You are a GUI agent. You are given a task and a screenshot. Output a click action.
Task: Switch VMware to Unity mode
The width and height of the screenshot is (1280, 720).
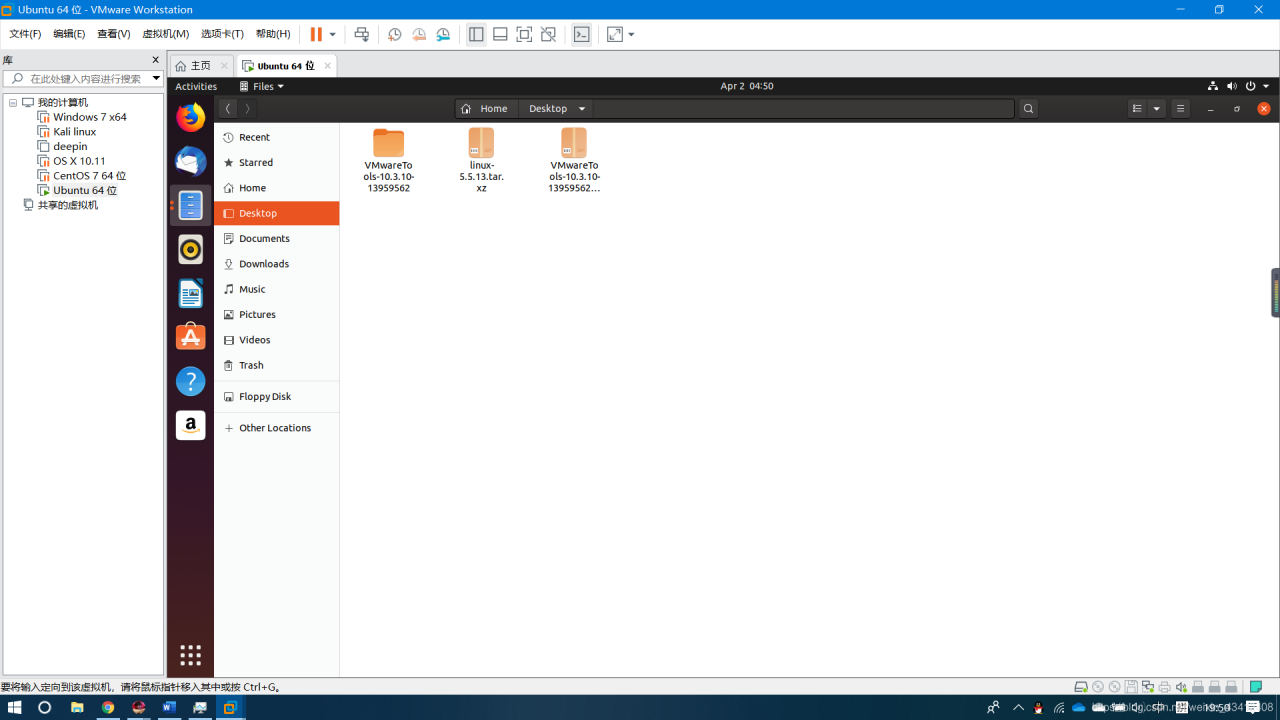point(548,34)
